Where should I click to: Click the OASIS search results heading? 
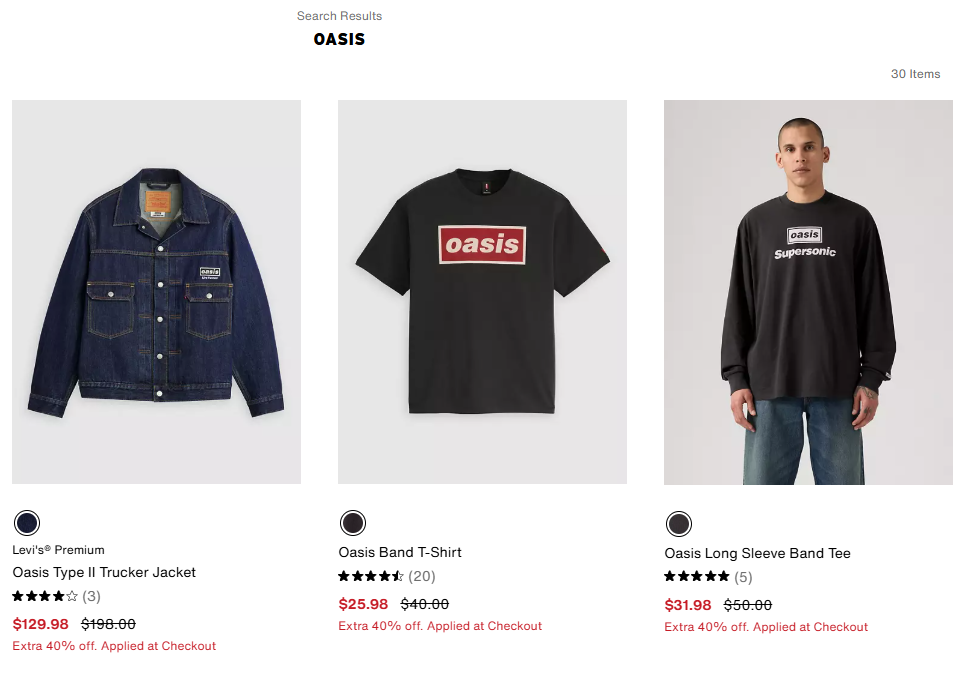coord(339,39)
